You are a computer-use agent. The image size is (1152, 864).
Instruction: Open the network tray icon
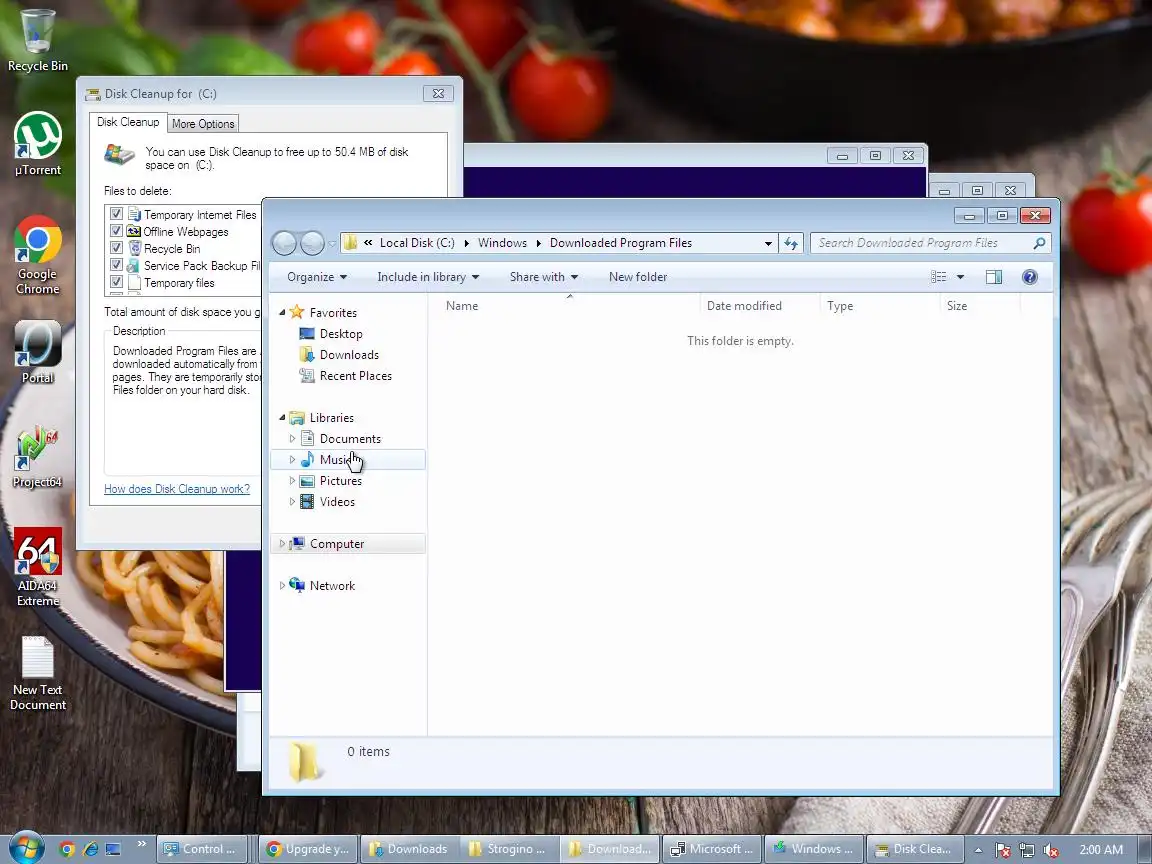point(1027,850)
